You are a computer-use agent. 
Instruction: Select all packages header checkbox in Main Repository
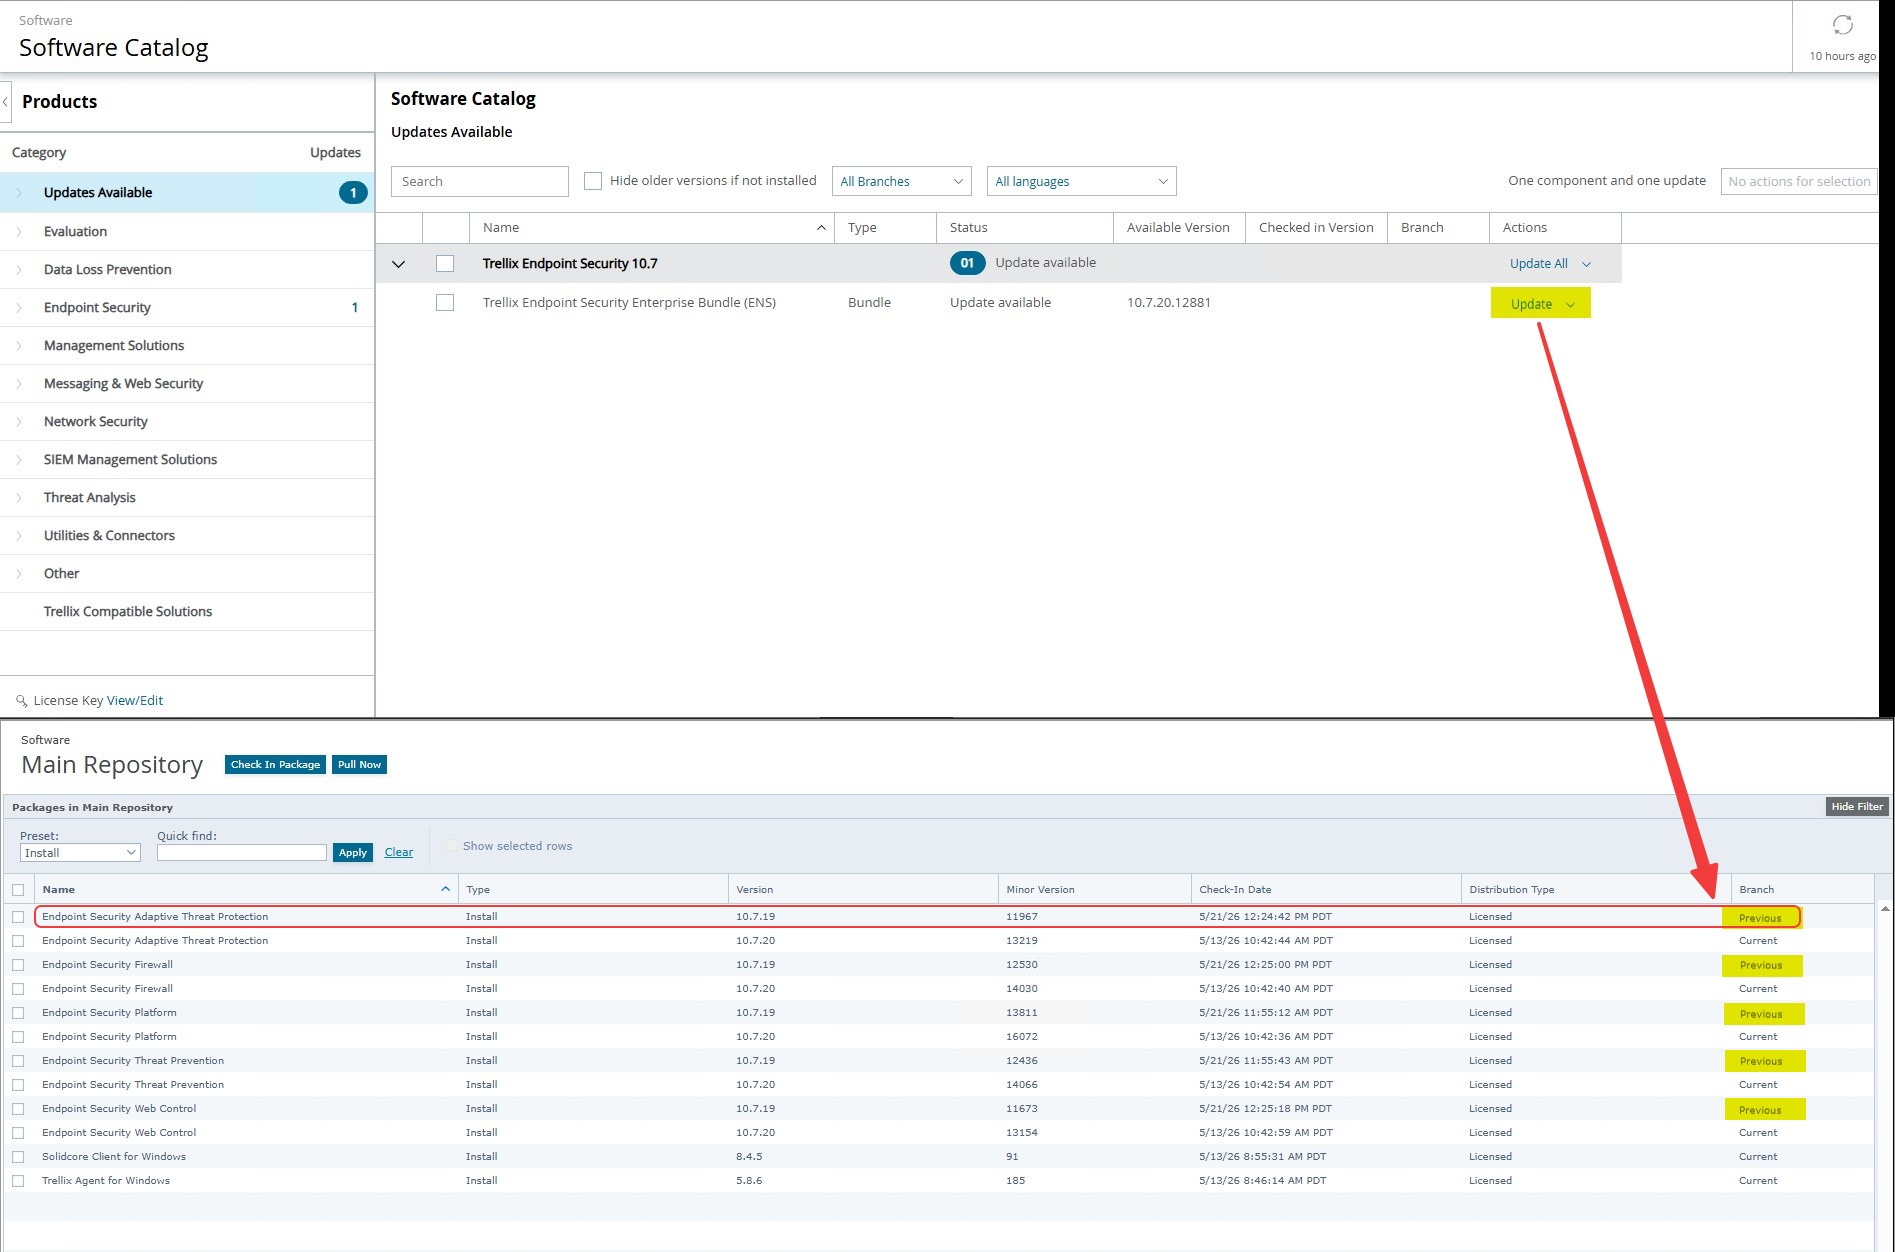pyautogui.click(x=18, y=890)
